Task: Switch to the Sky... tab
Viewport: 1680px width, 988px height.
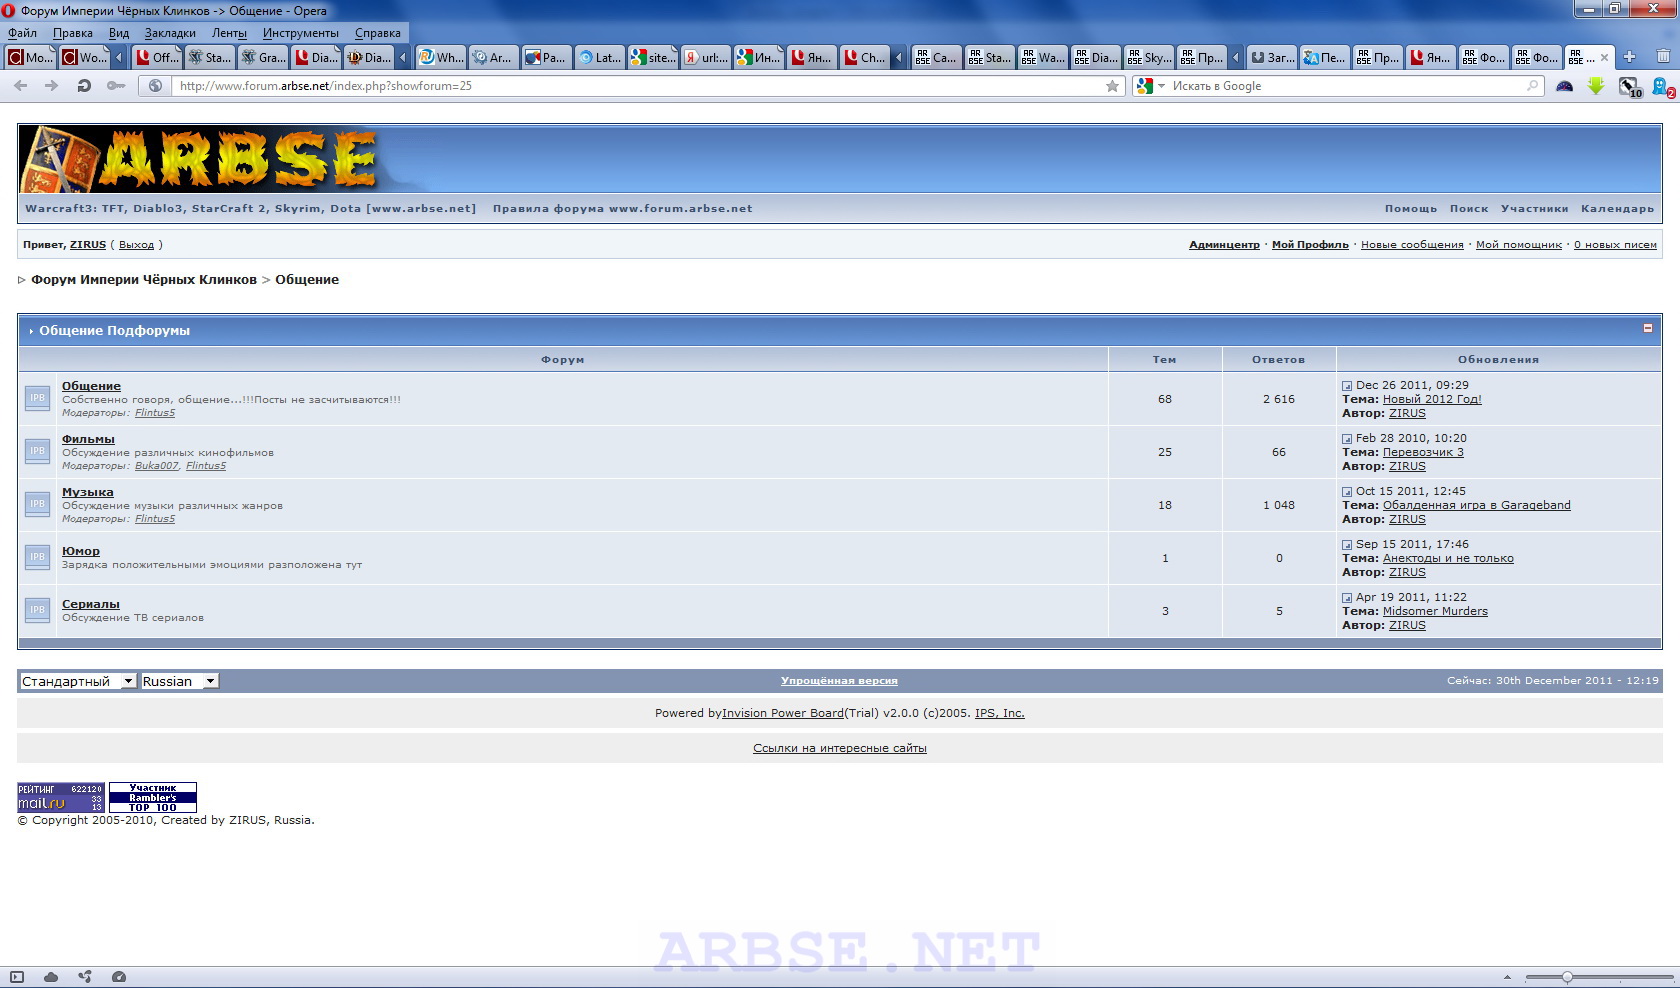Action: click(x=1147, y=58)
